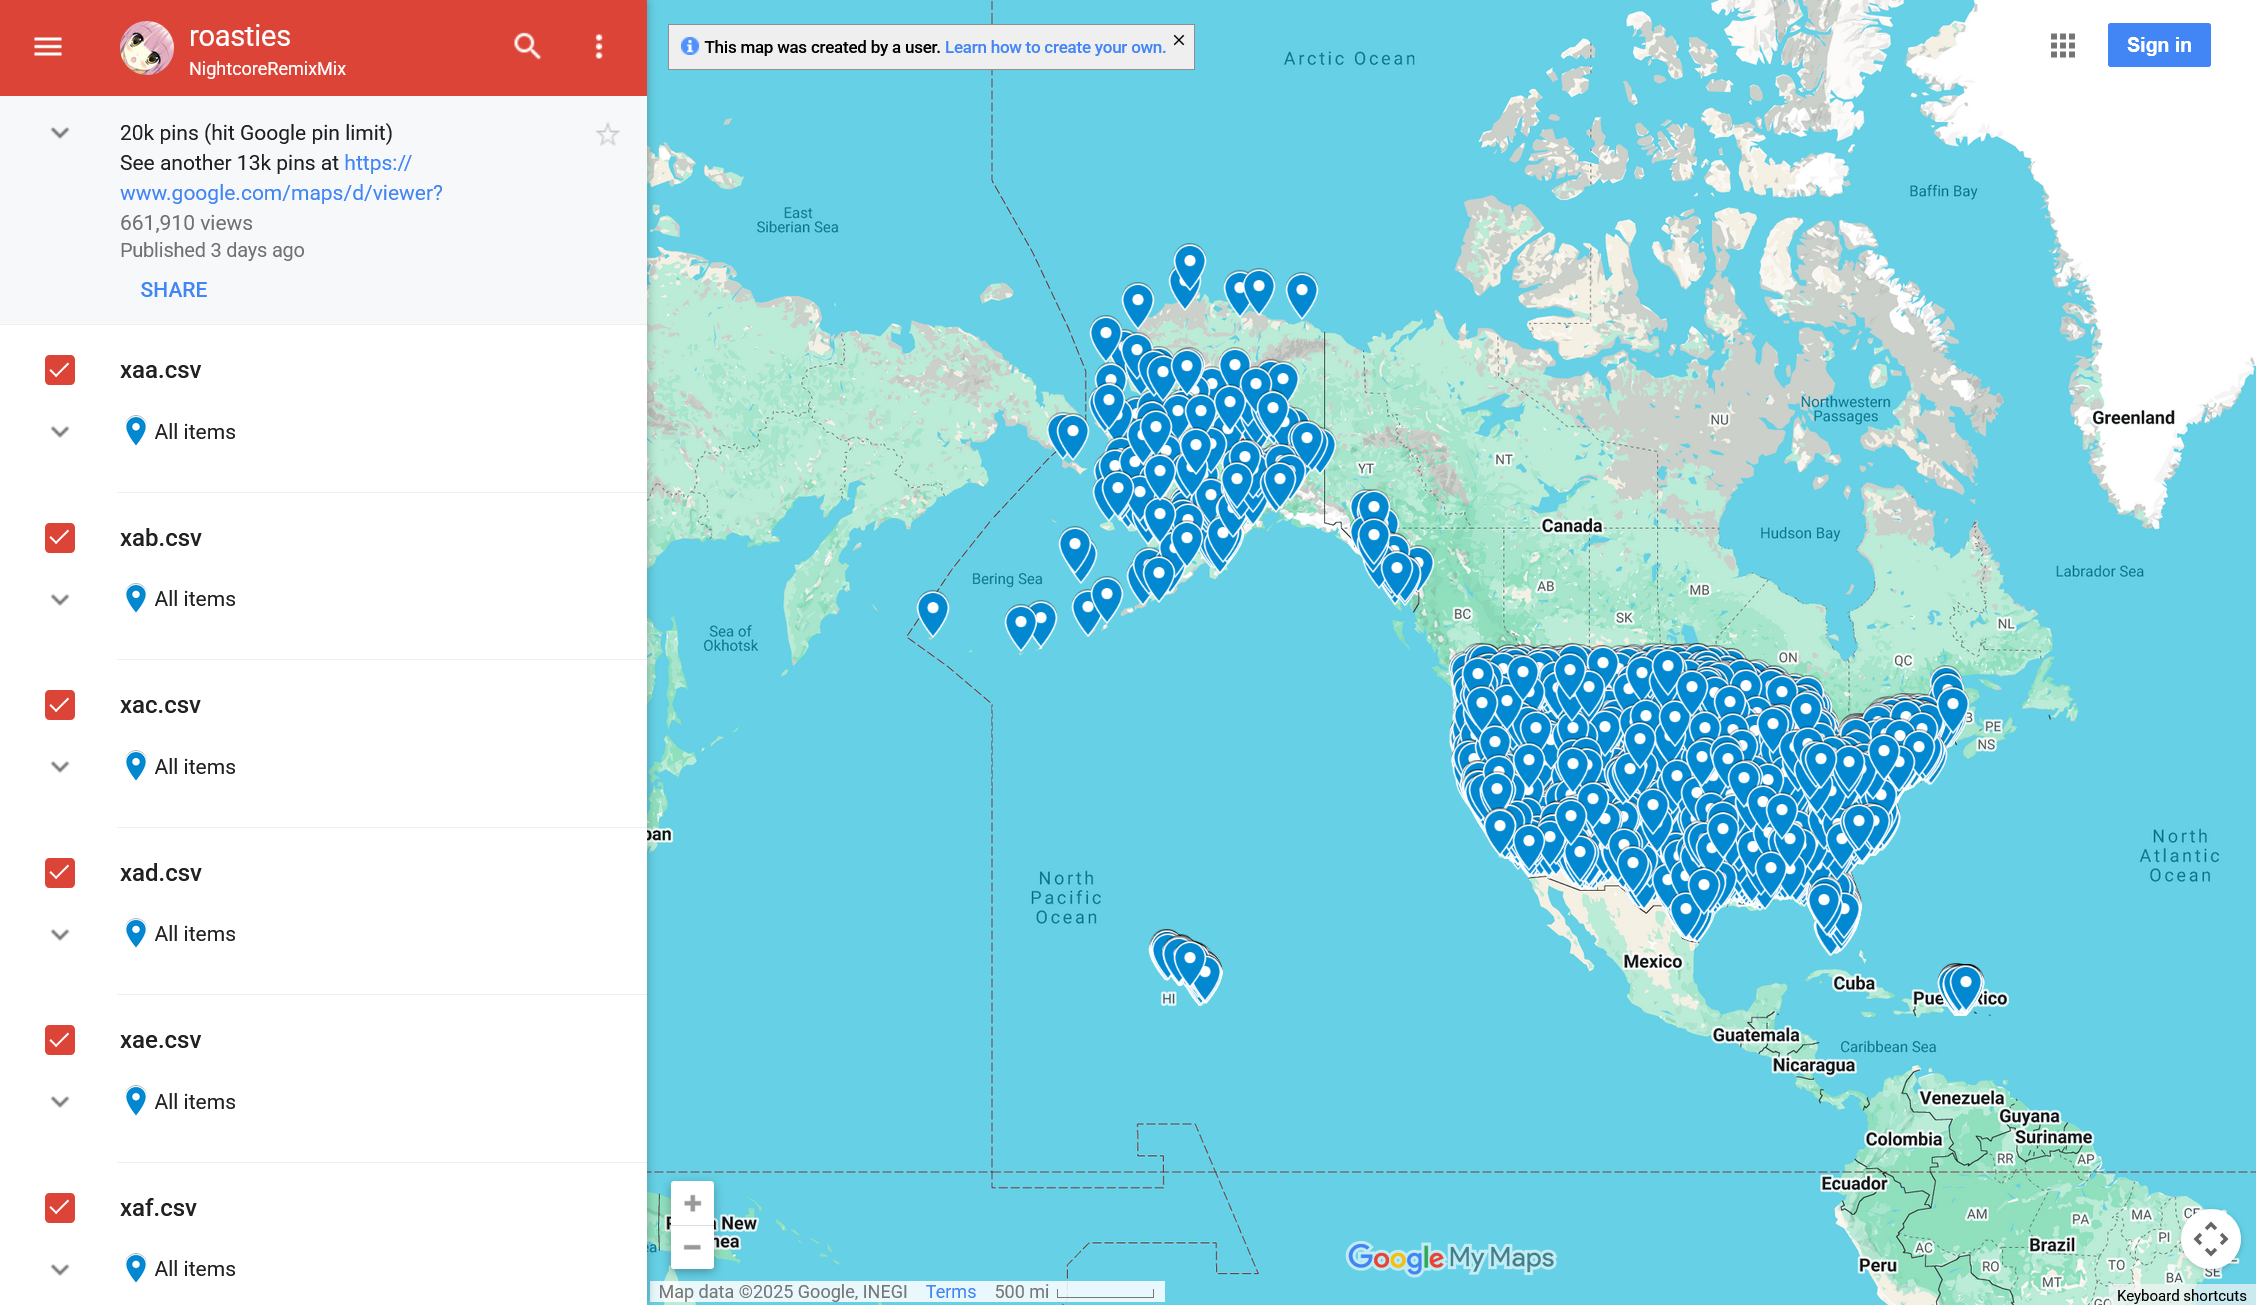
Task: Click the info icon in the map notice
Action: [x=689, y=46]
